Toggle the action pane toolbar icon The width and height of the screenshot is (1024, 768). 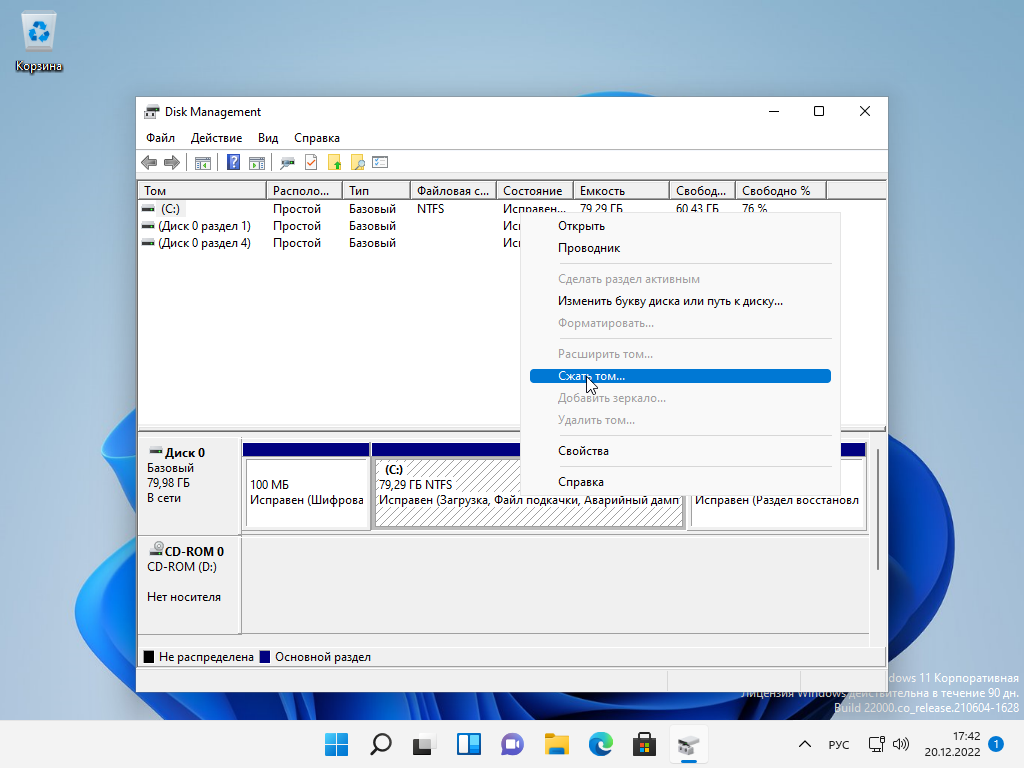257,163
